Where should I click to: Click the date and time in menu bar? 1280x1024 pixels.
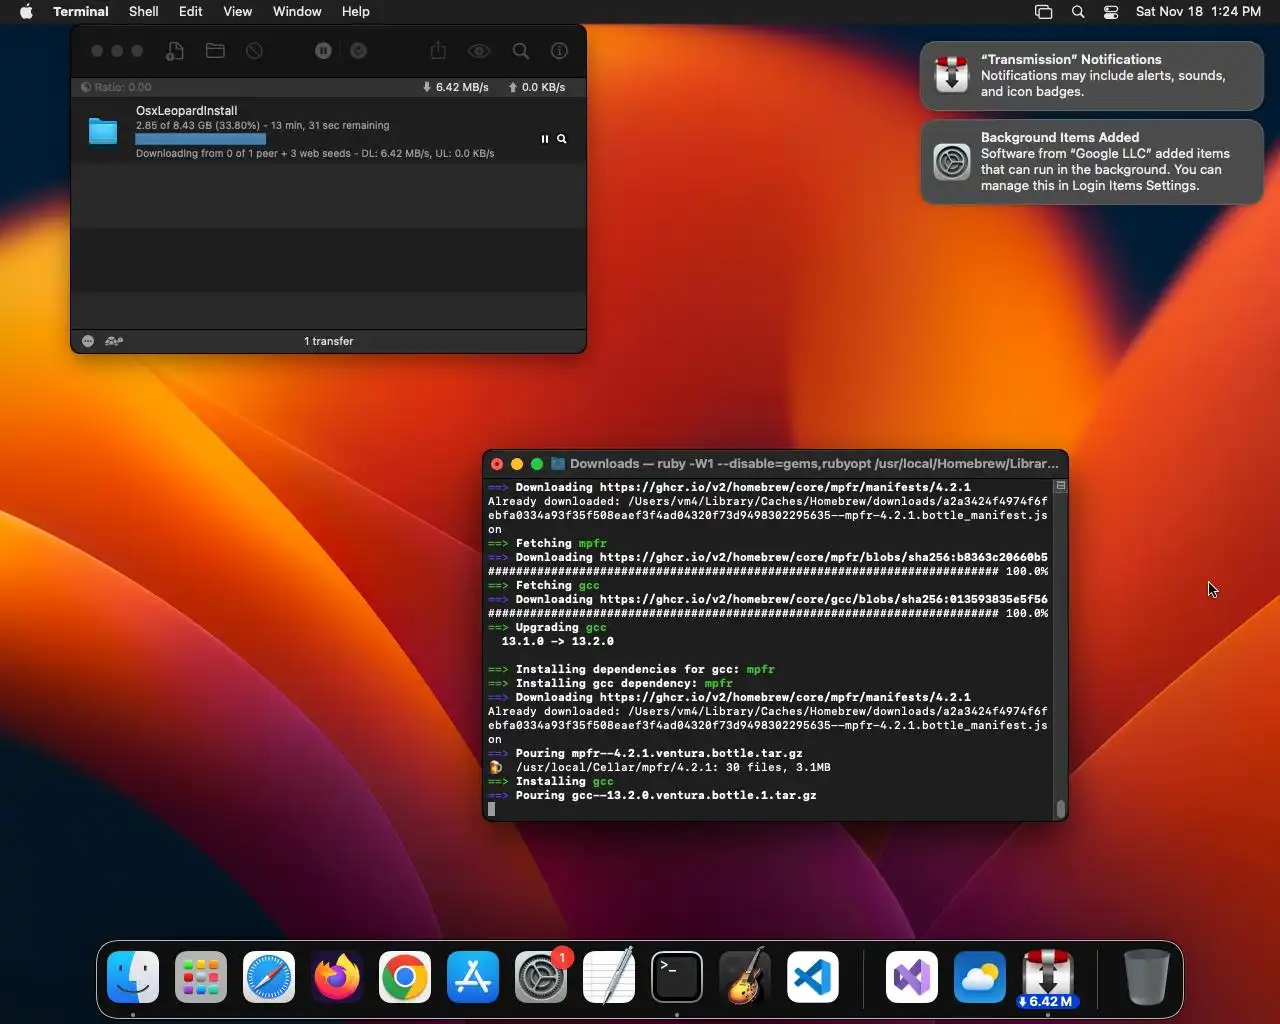1198,12
